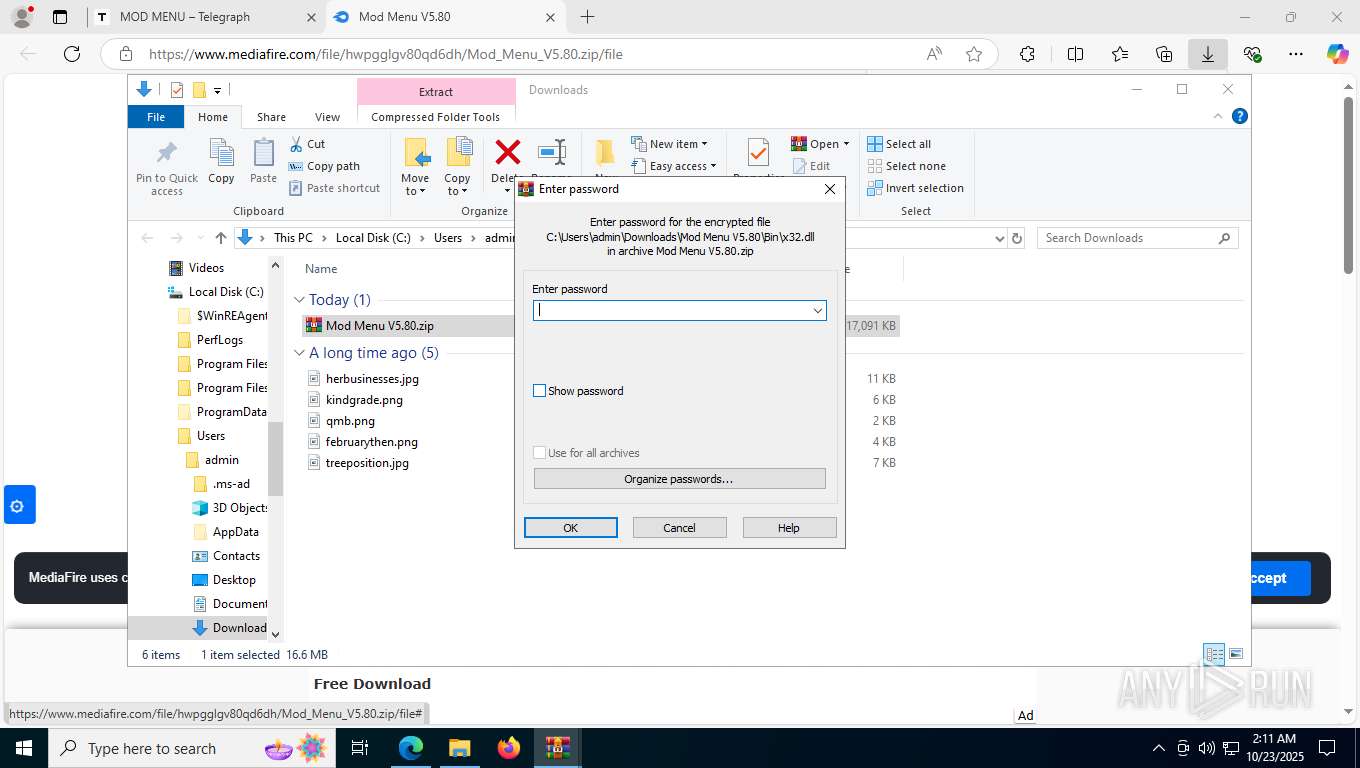Image resolution: width=1360 pixels, height=768 pixels.
Task: Click Invert selection in the ribbon
Action: point(915,188)
